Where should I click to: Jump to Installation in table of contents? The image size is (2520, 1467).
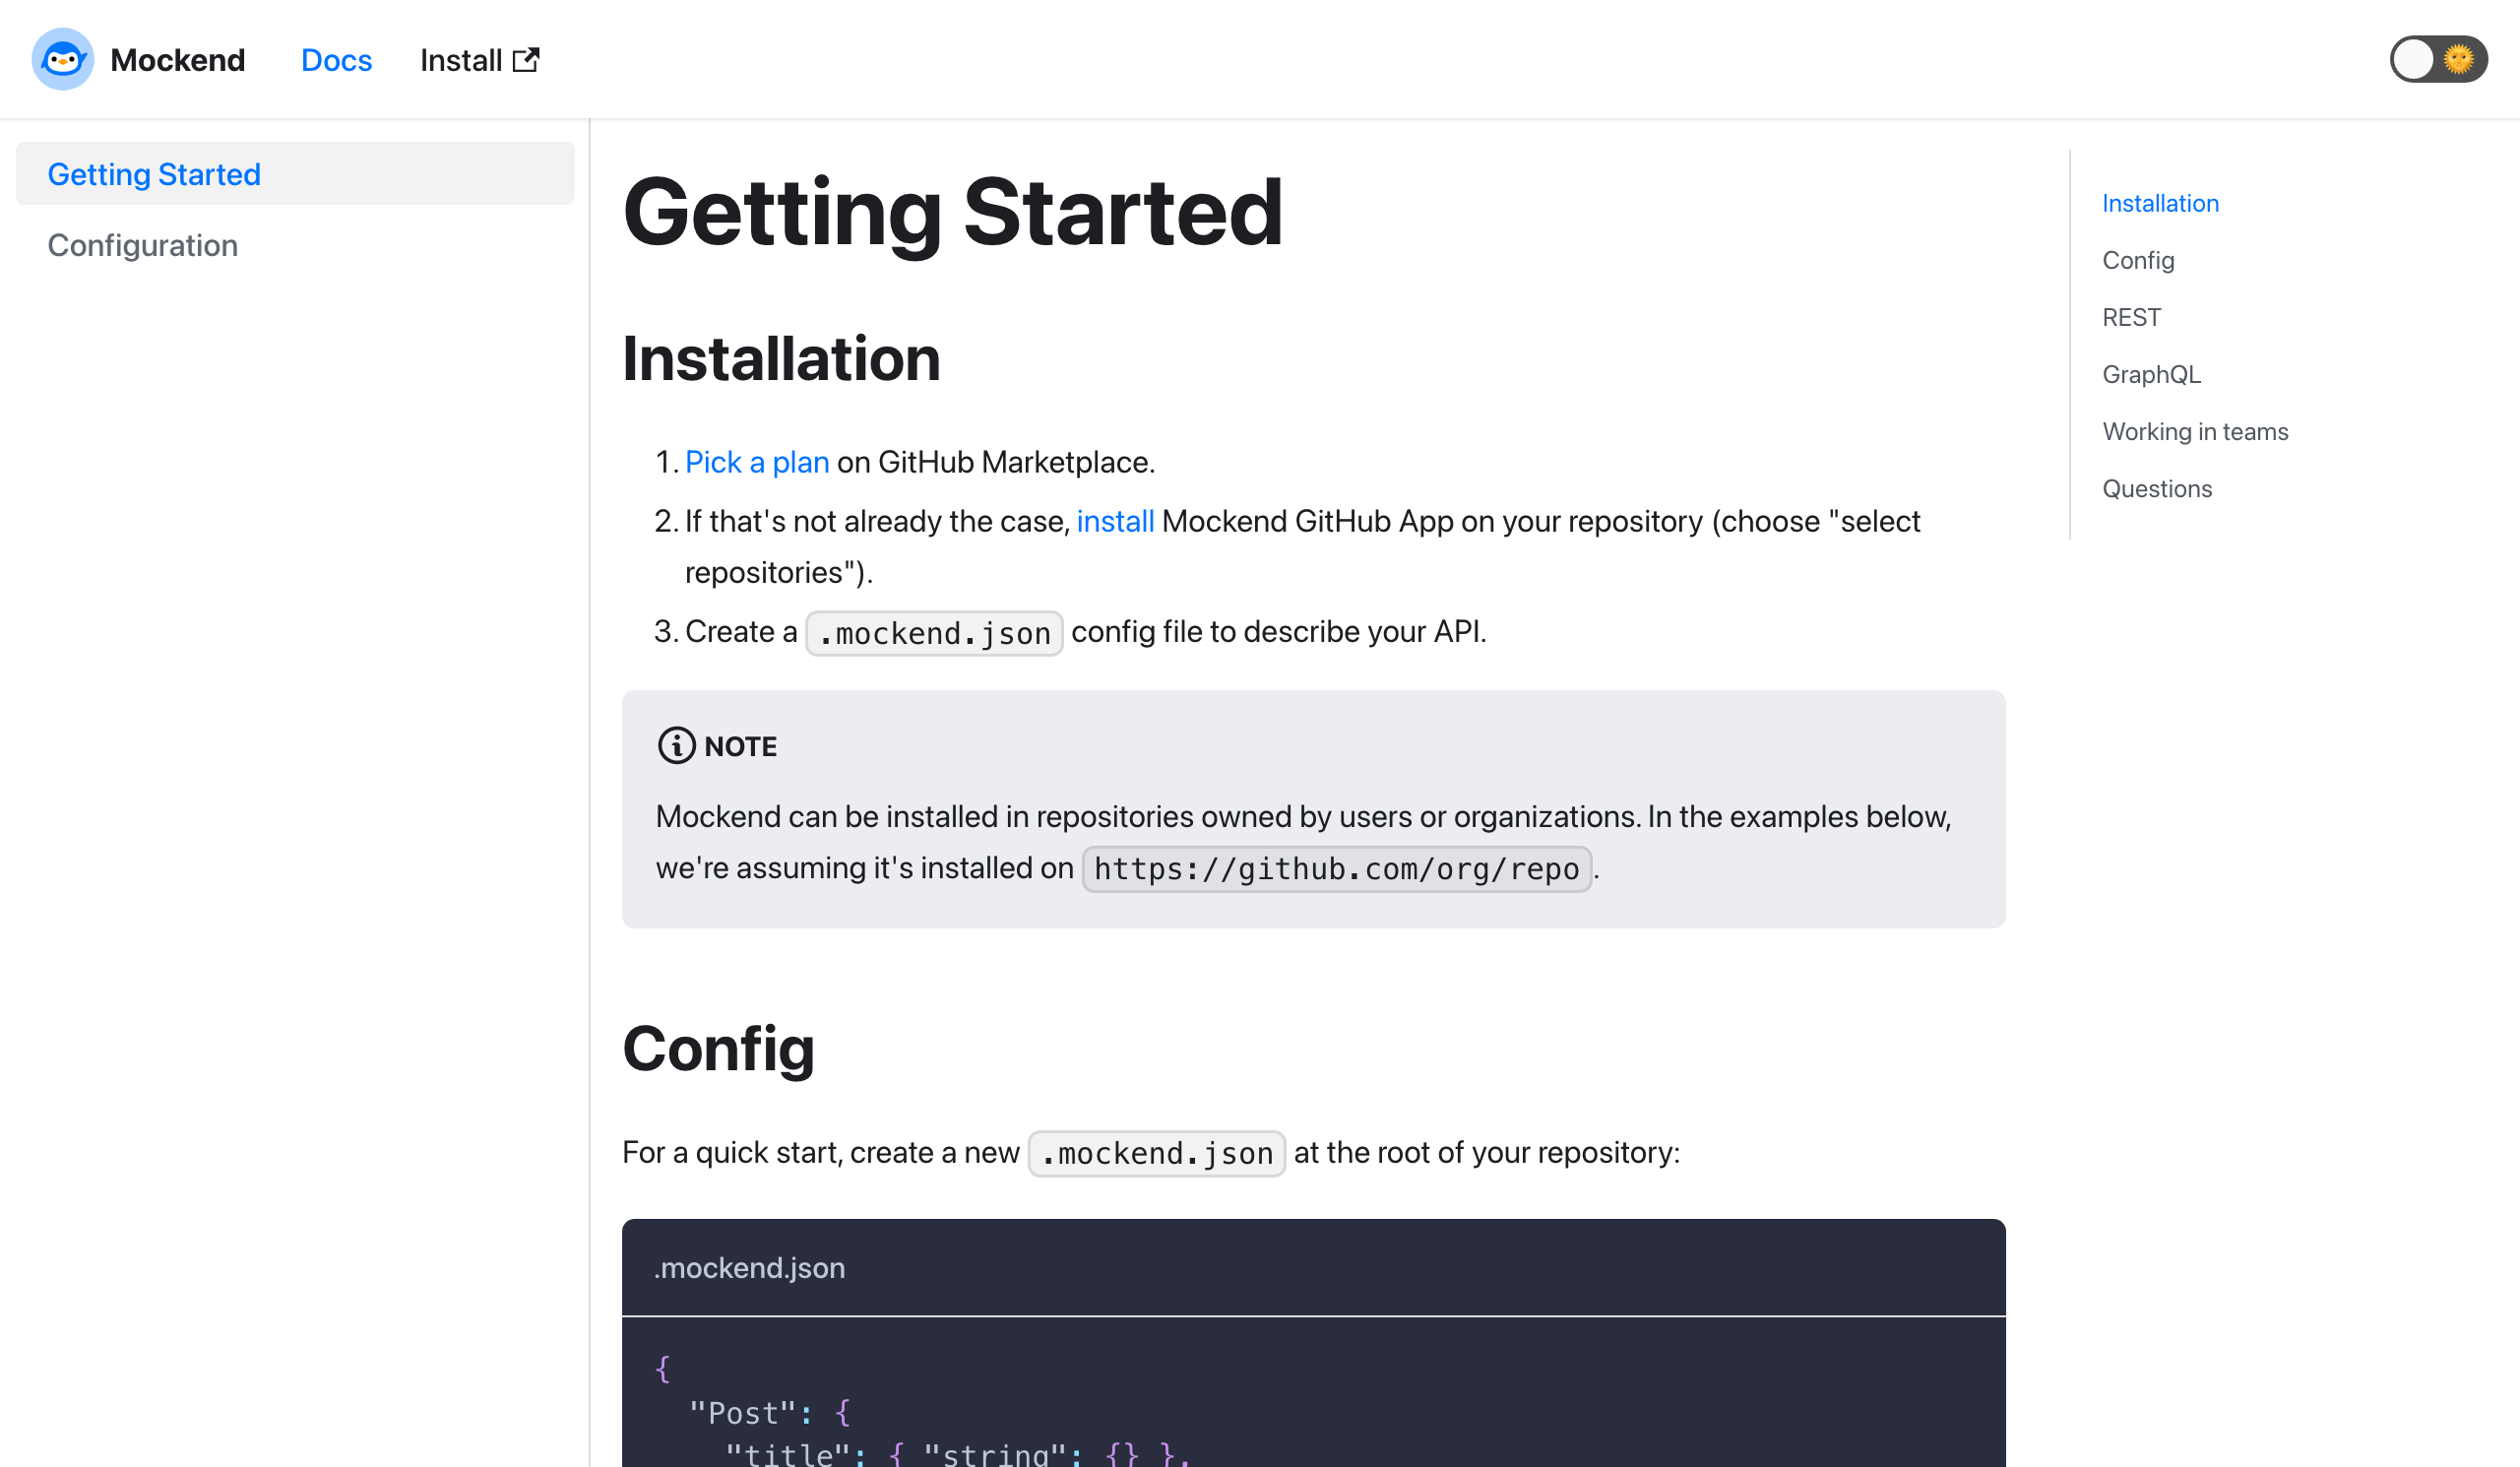click(2160, 203)
